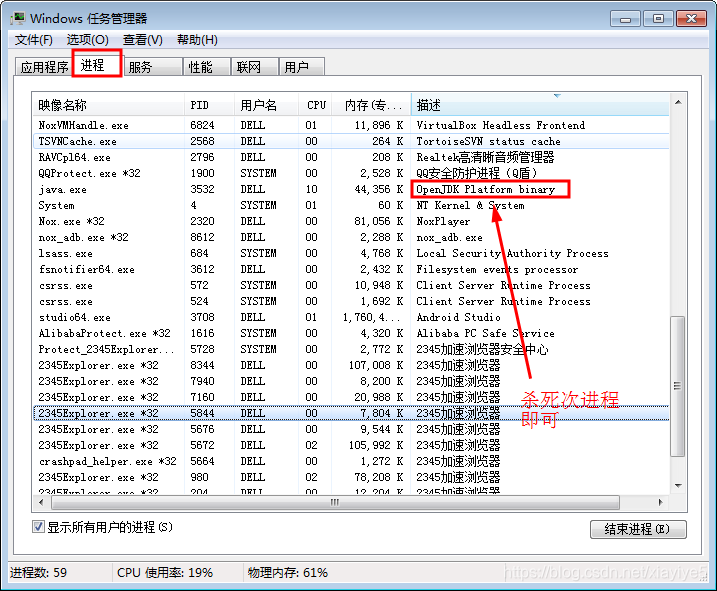717x591 pixels.
Task: Select 2345Explorer.exe with PID 8344
Action: tap(351, 365)
